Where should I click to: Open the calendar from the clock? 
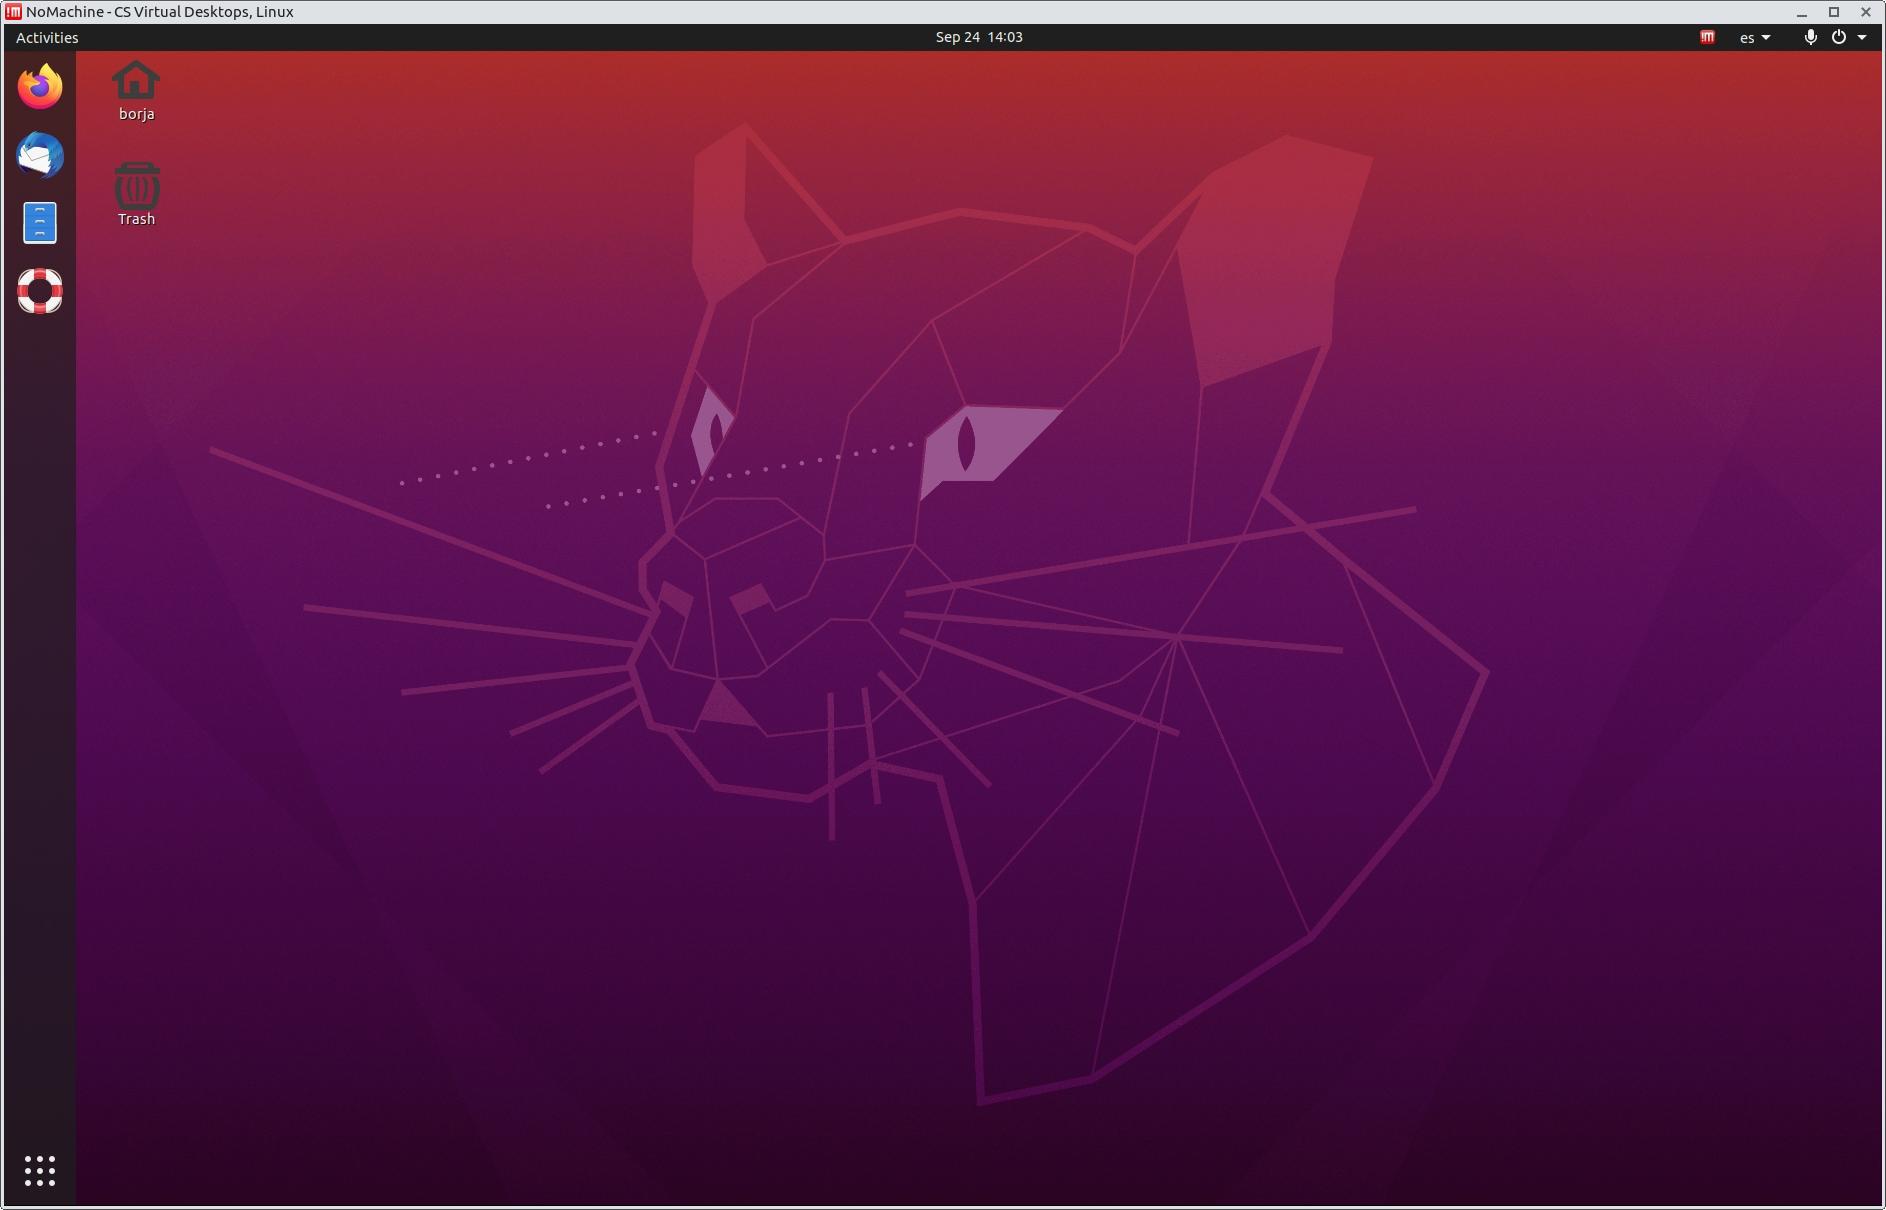pyautogui.click(x=978, y=37)
